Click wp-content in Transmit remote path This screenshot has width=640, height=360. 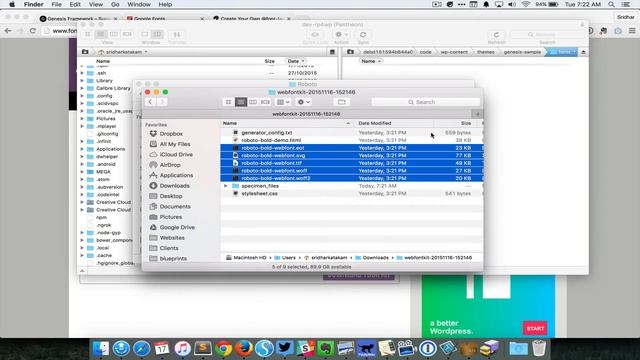click(x=454, y=52)
